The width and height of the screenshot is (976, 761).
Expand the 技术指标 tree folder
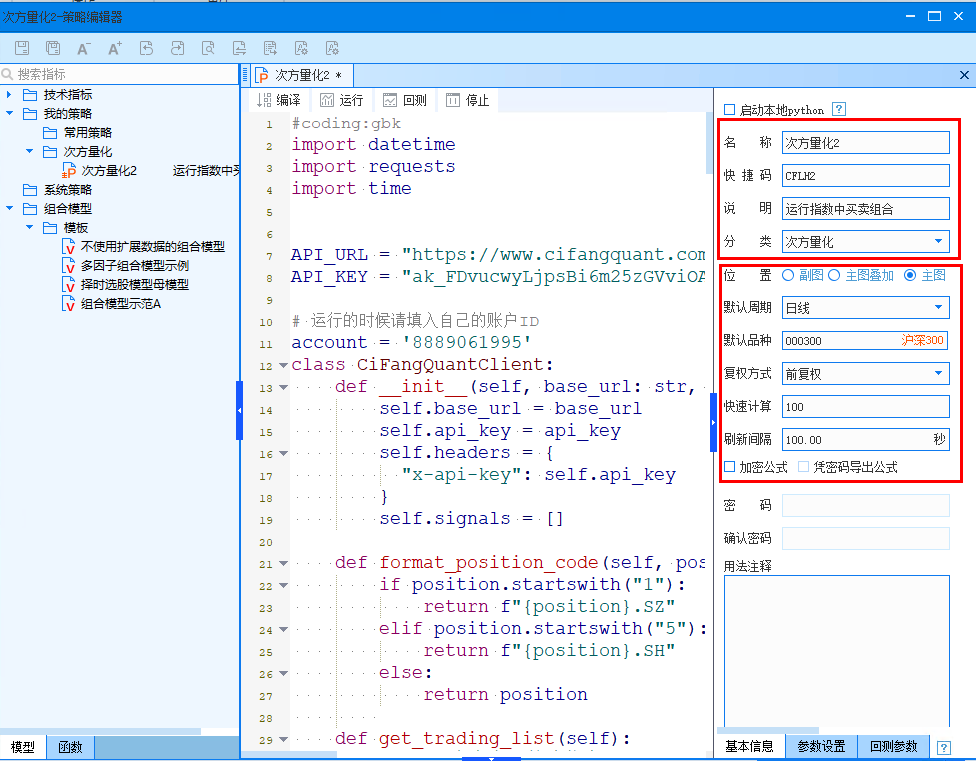click(10, 95)
